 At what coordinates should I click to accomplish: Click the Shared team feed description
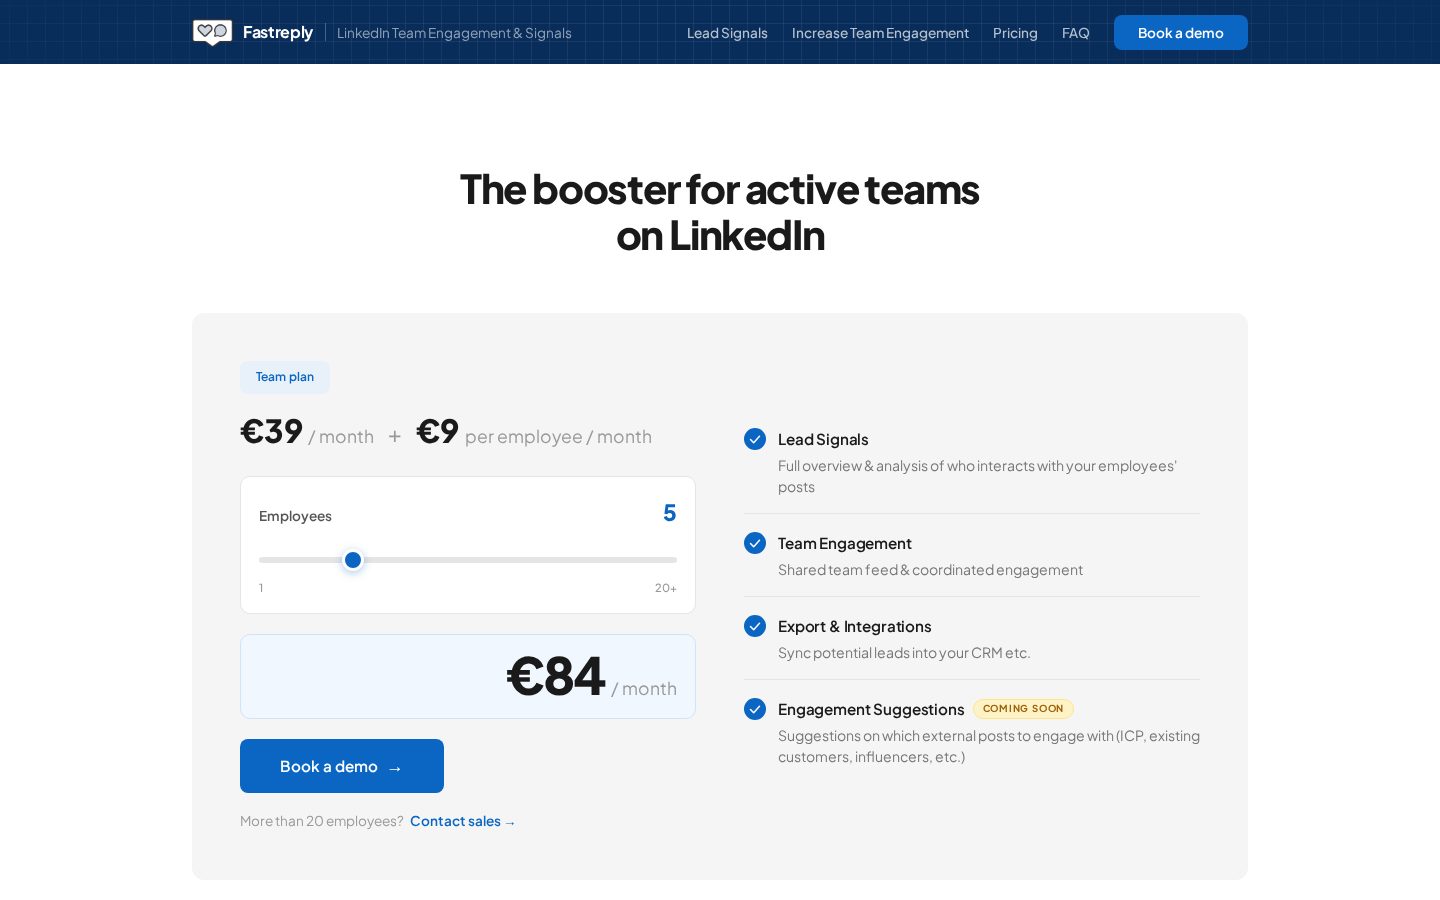click(x=930, y=570)
